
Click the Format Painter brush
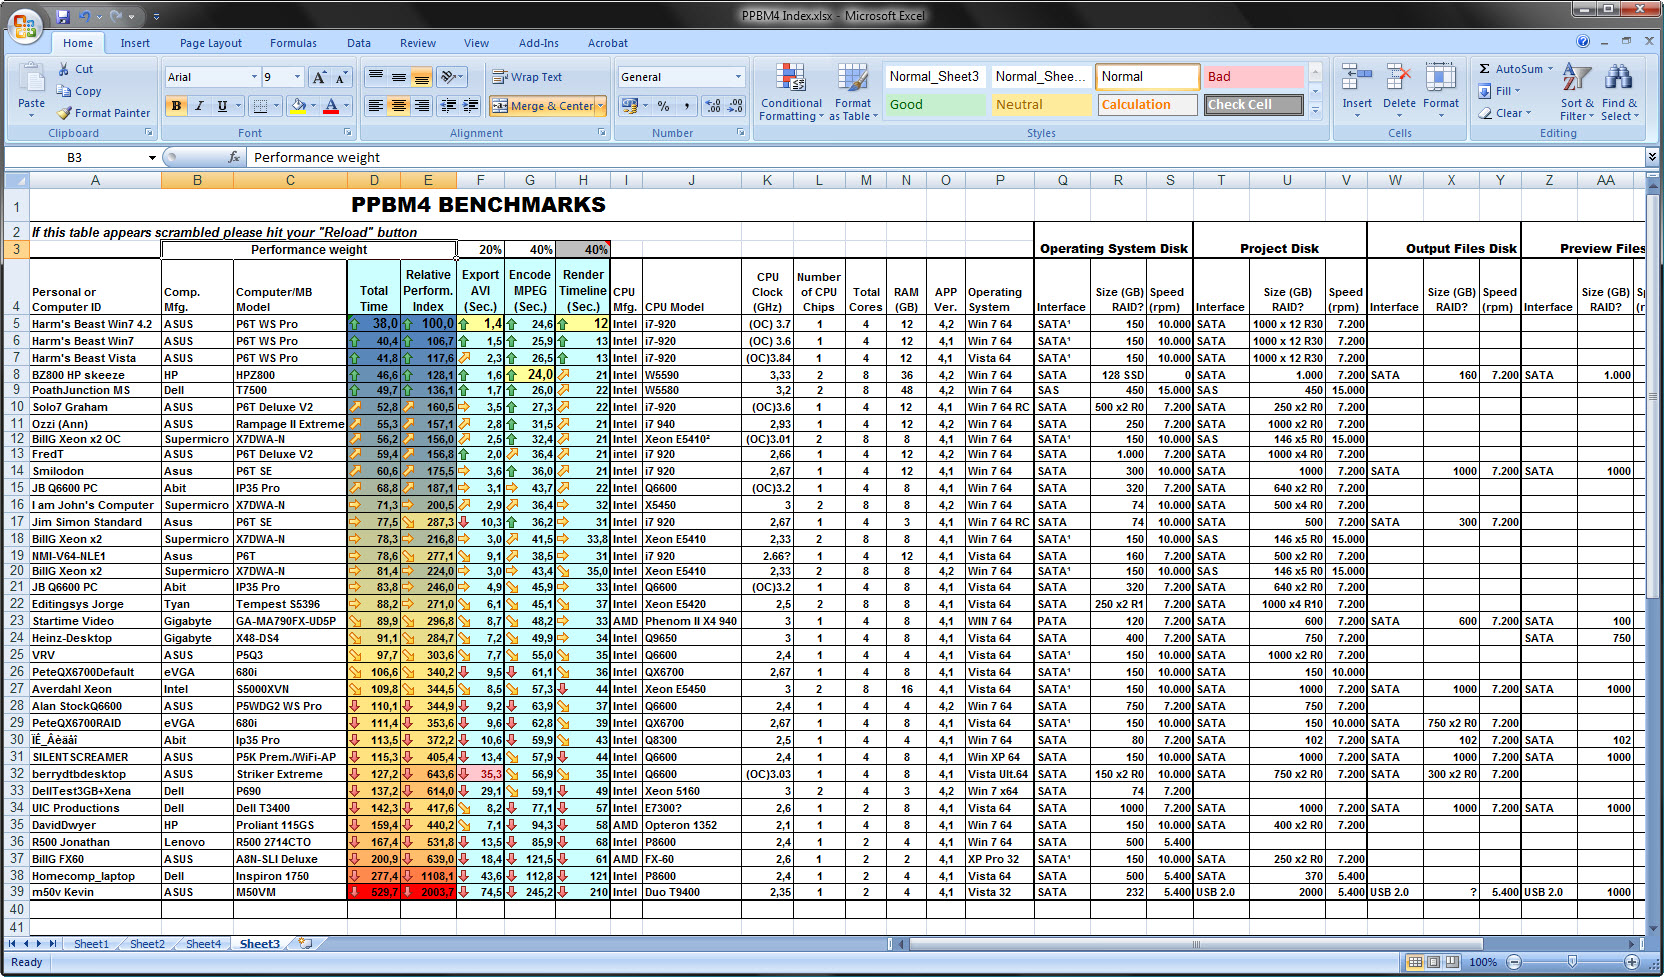tap(64, 113)
